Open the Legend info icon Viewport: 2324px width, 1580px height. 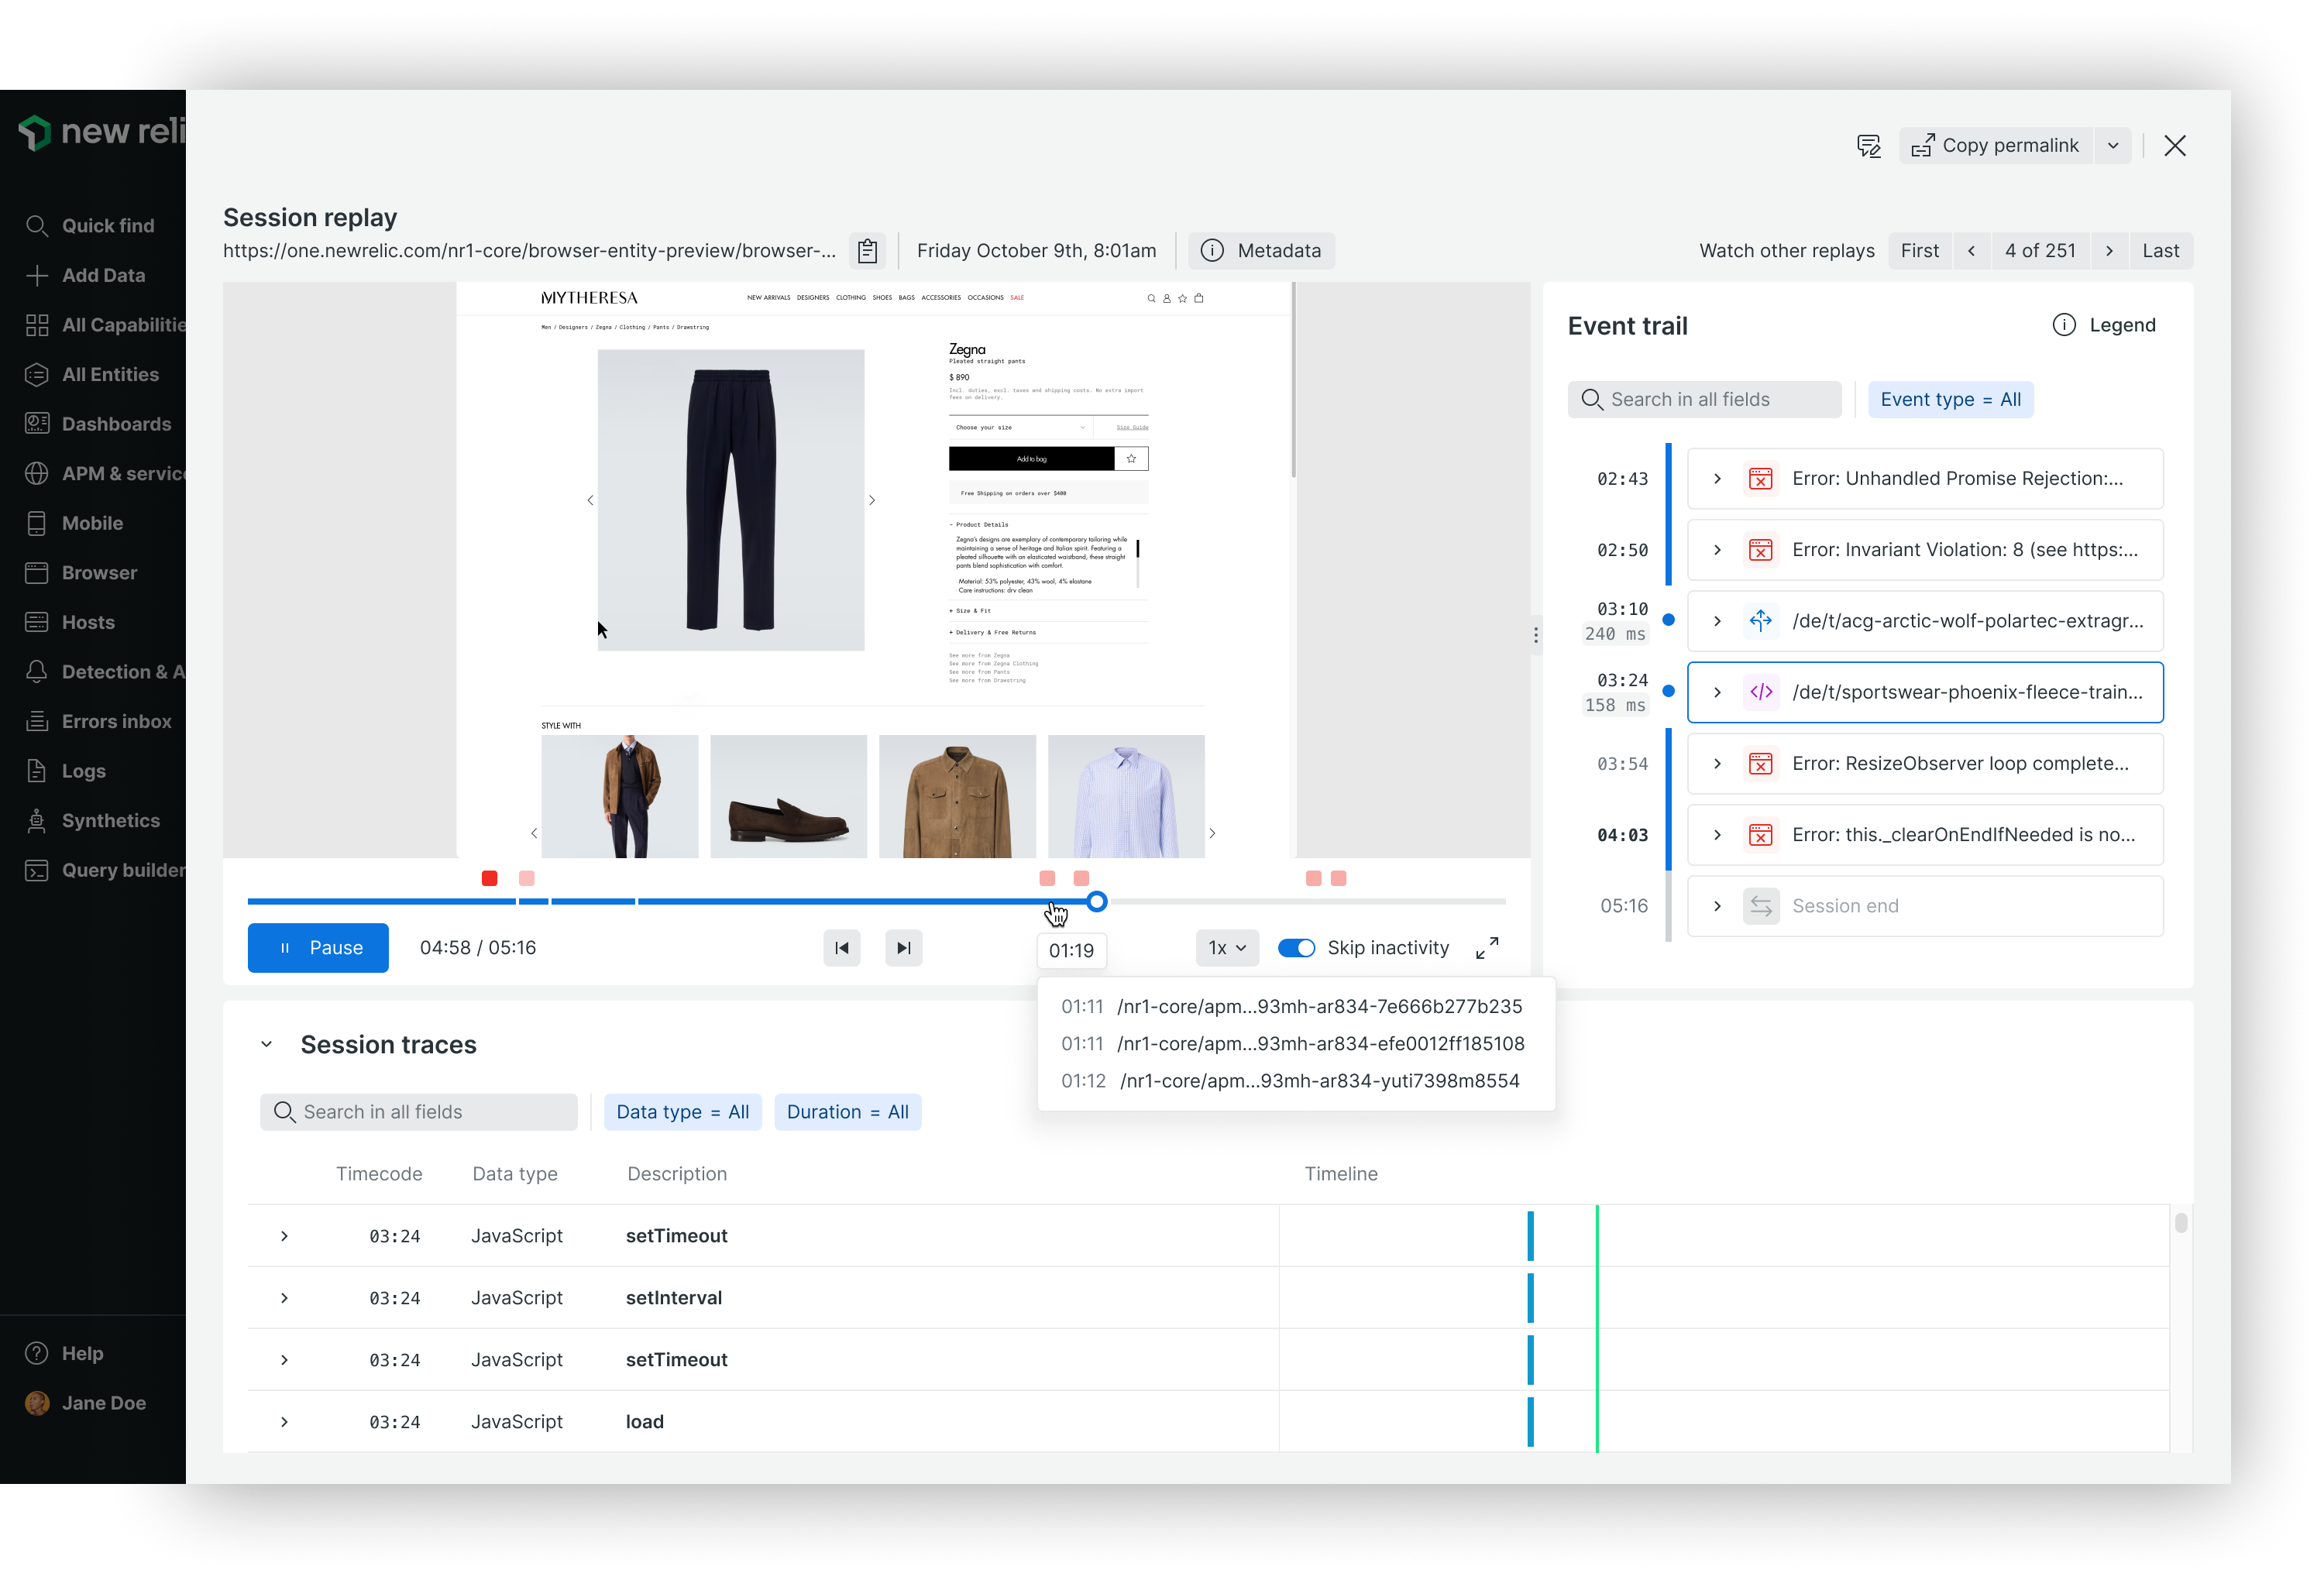2063,325
